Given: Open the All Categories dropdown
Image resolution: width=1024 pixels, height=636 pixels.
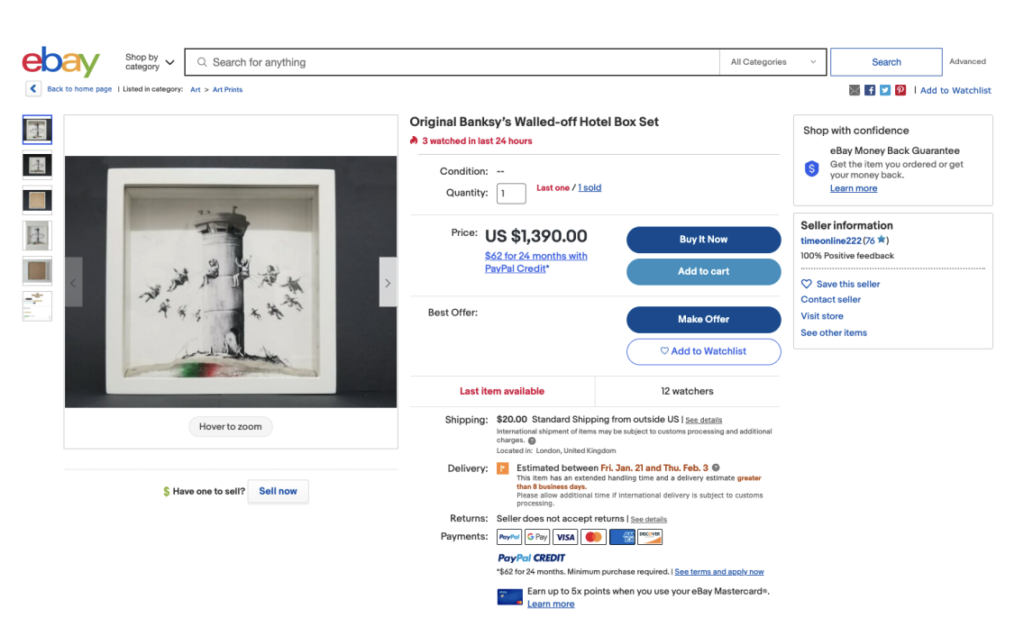Looking at the screenshot, I should [773, 62].
